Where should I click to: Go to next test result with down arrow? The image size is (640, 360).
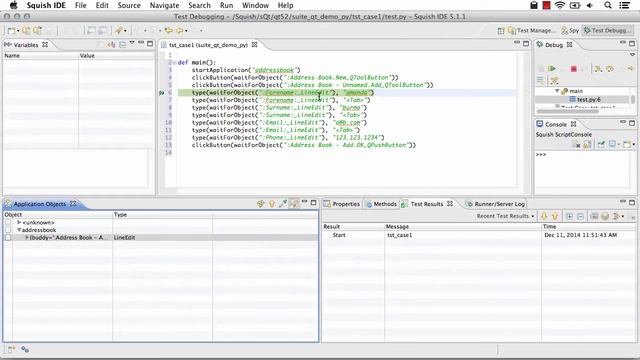(x=544, y=216)
